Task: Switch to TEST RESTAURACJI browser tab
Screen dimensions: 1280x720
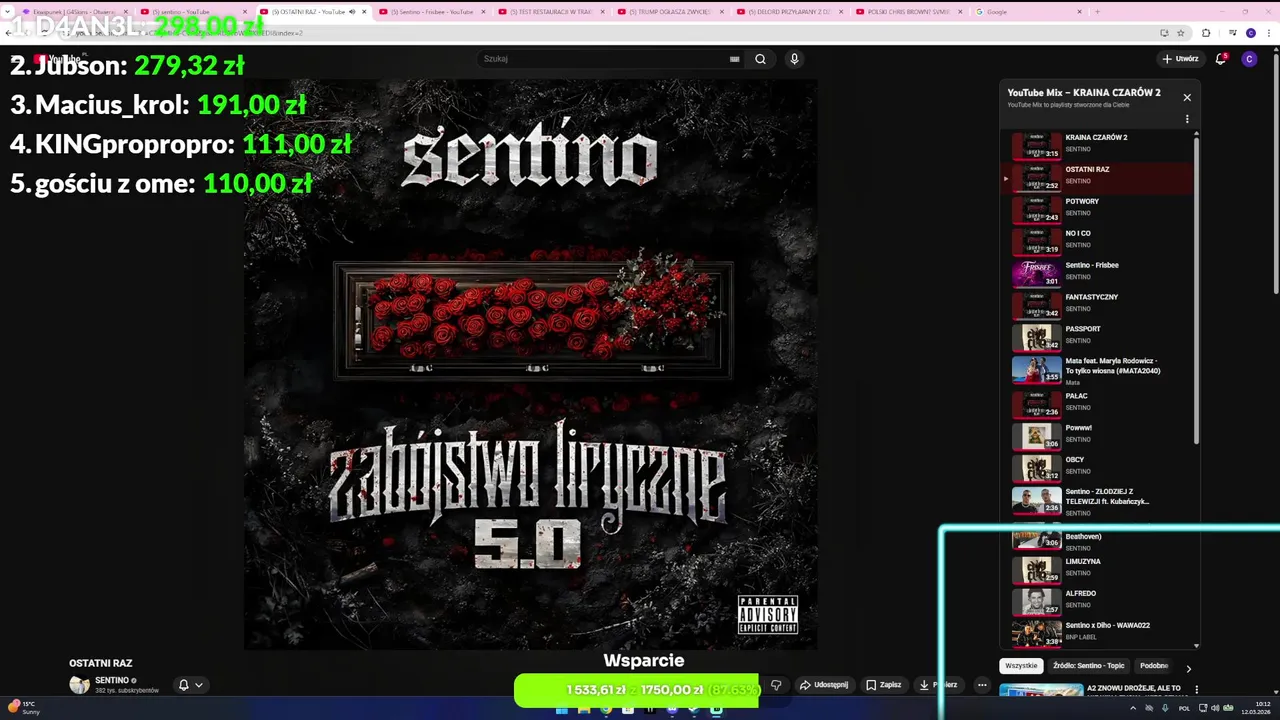Action: (x=550, y=12)
